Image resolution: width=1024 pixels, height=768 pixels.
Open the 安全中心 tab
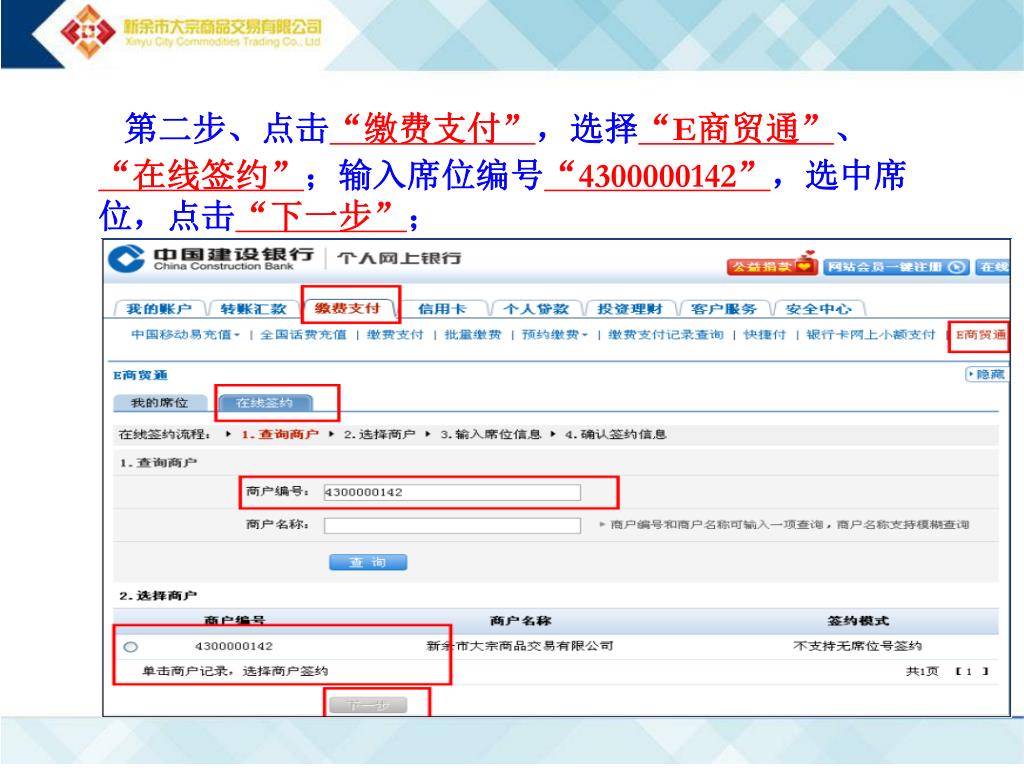[819, 309]
